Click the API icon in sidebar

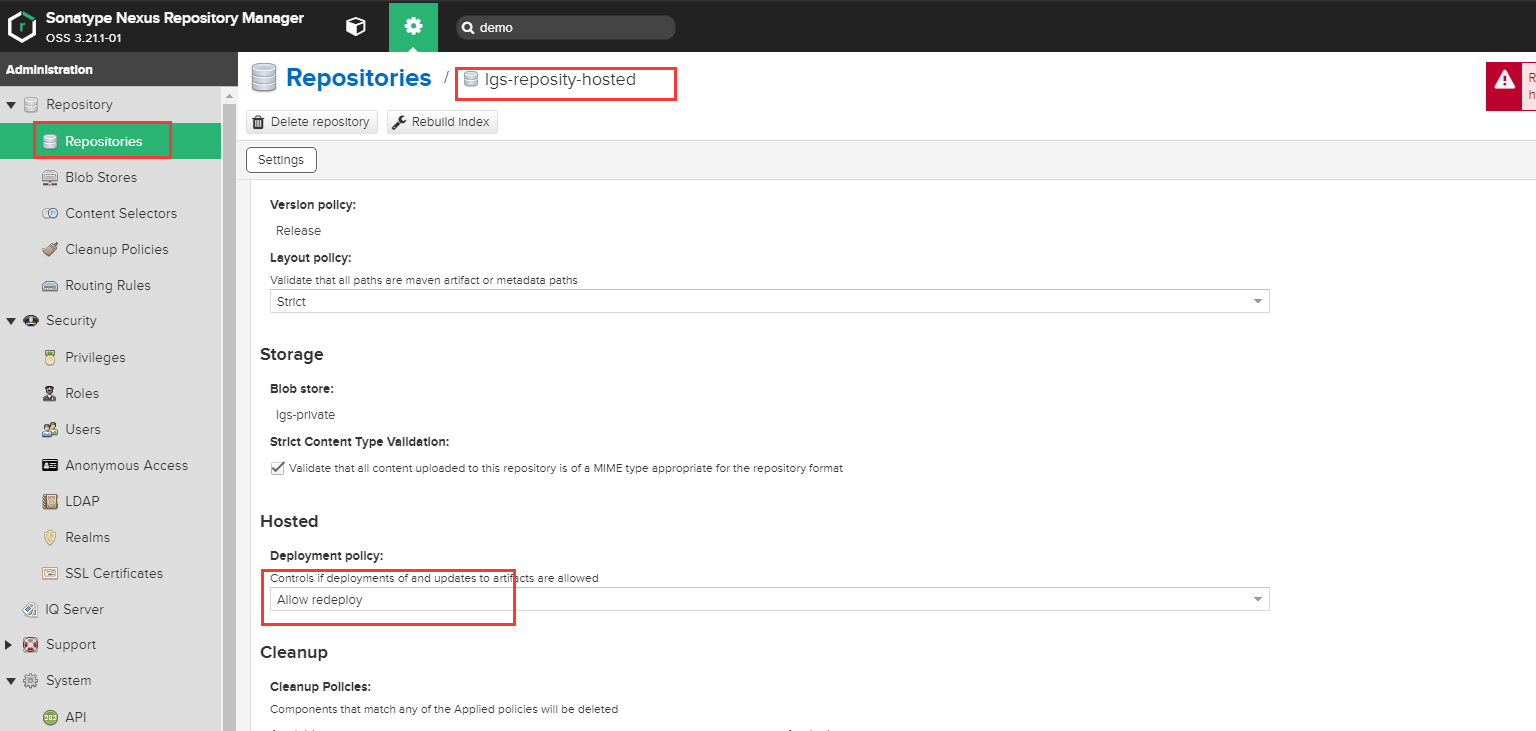tap(50, 717)
